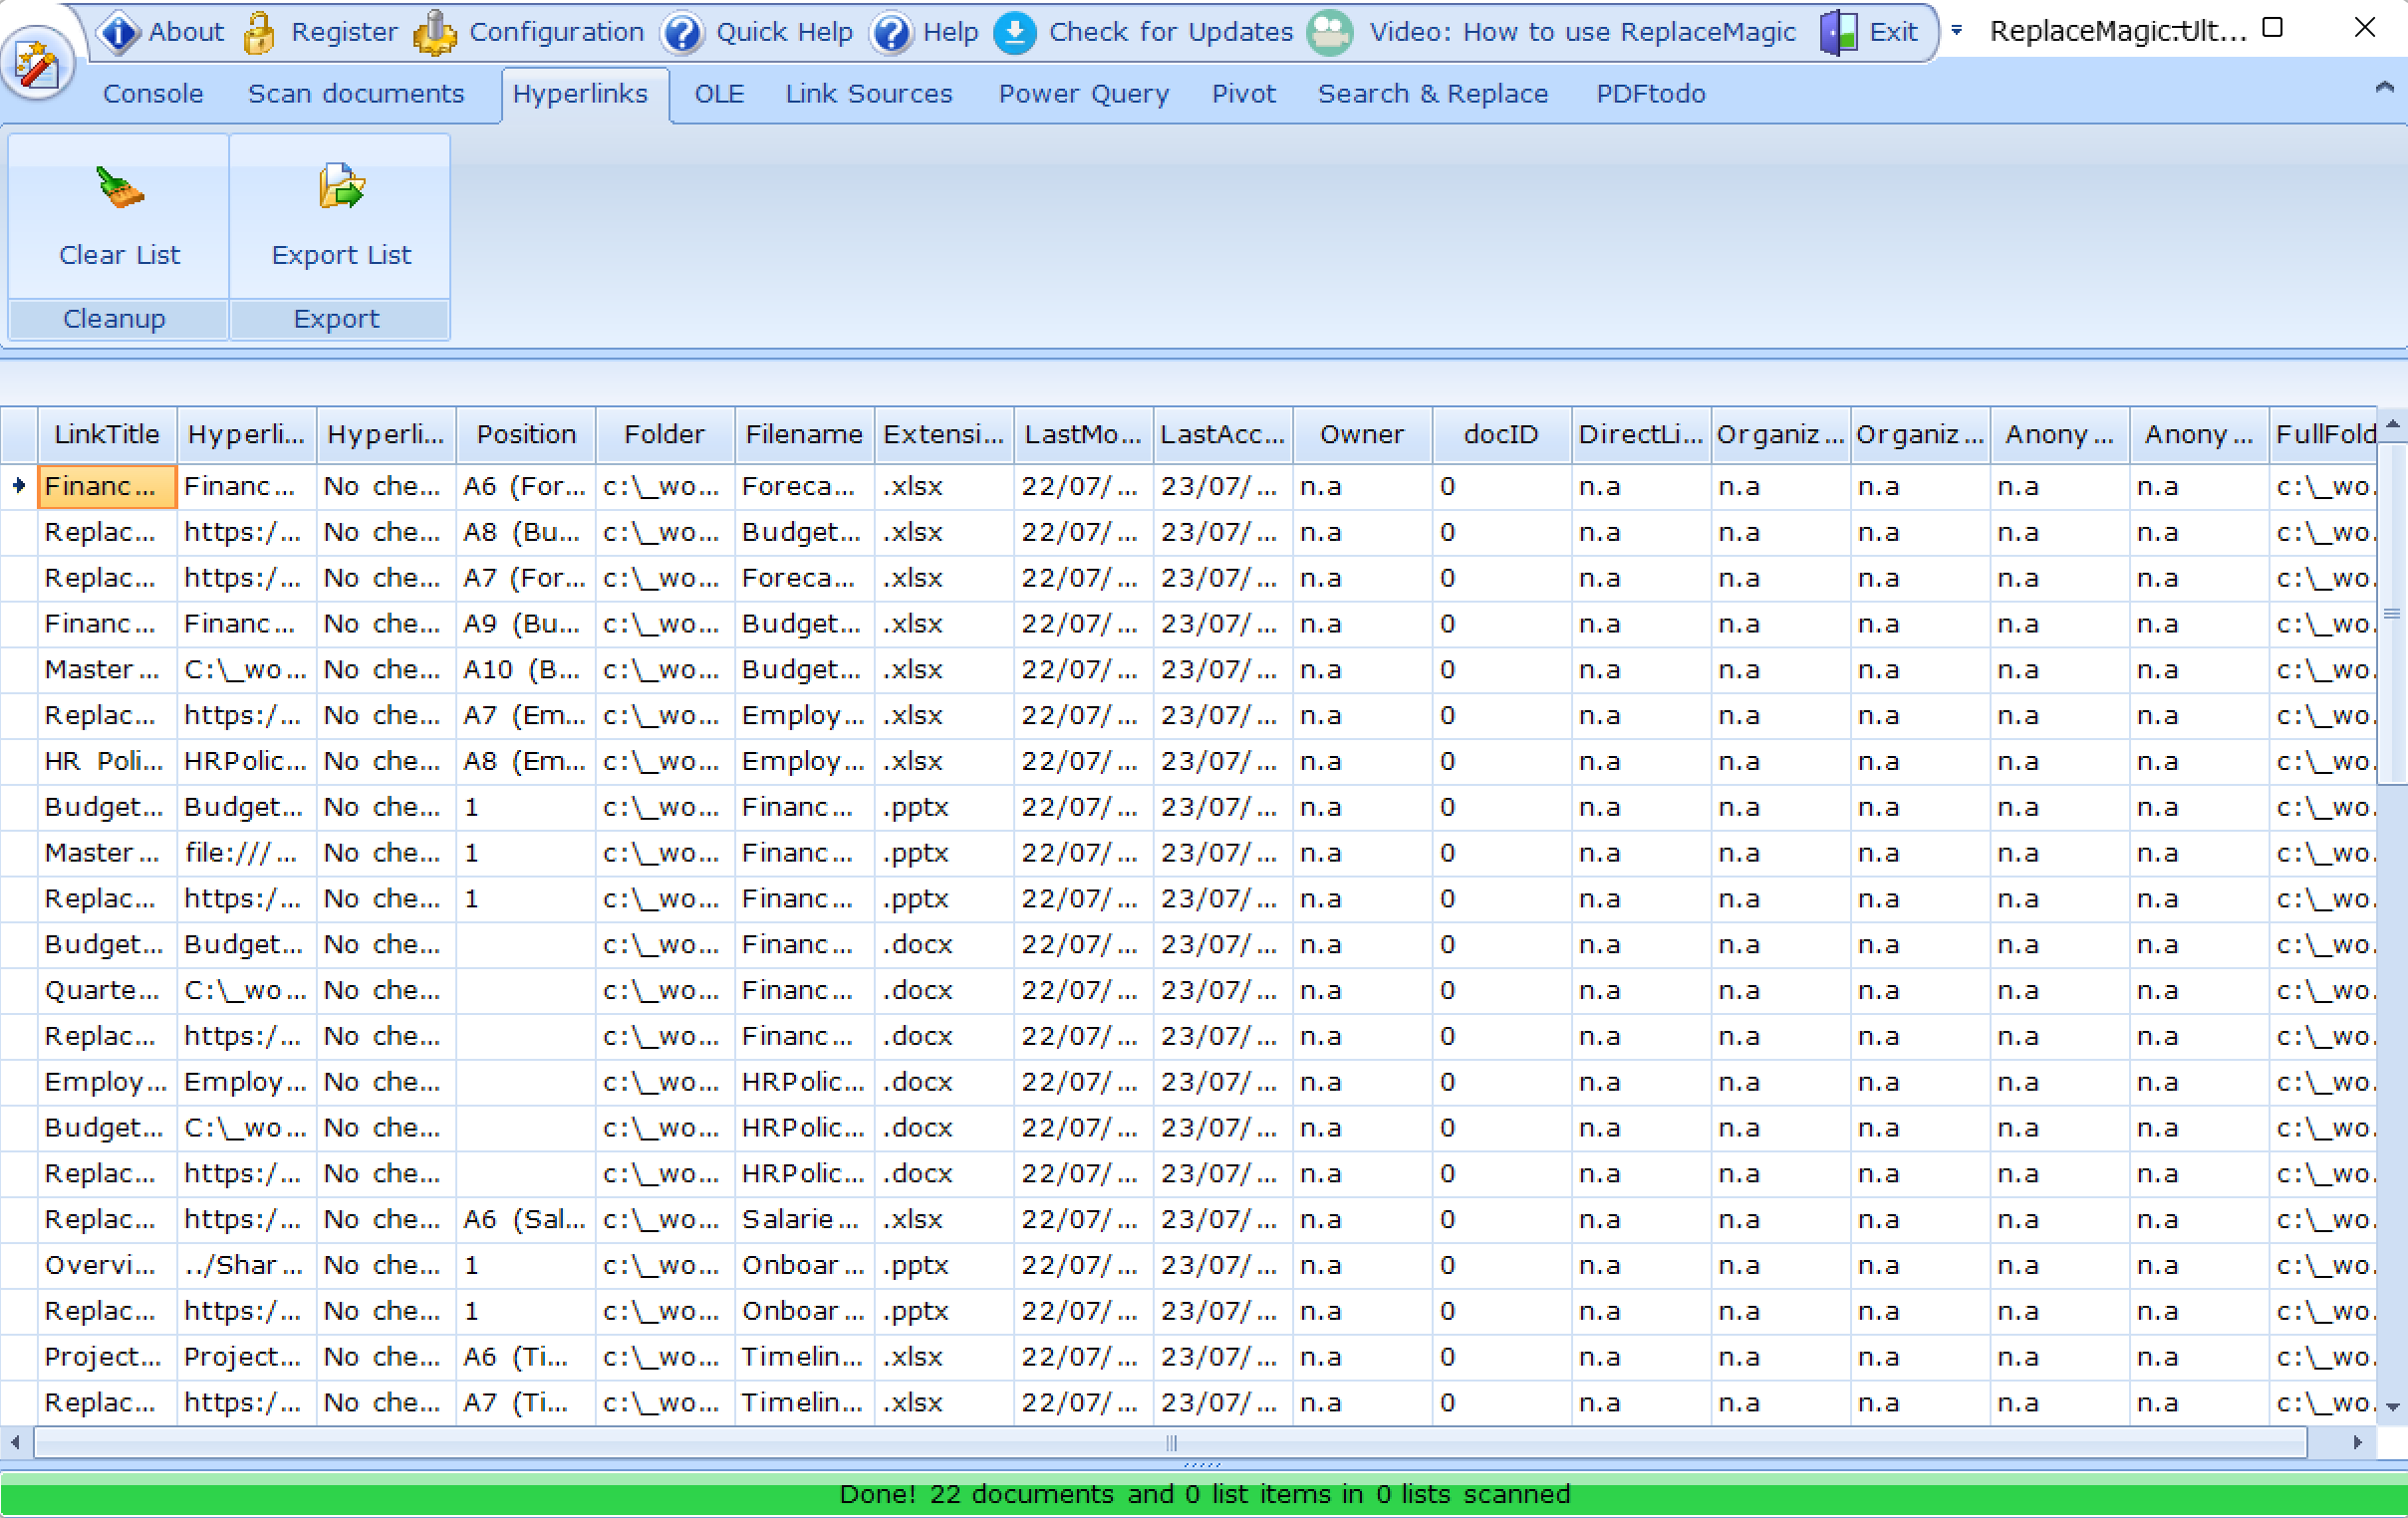Viewport: 2408px width, 1518px height.
Task: Export the list using the Export List icon
Action: (x=340, y=216)
